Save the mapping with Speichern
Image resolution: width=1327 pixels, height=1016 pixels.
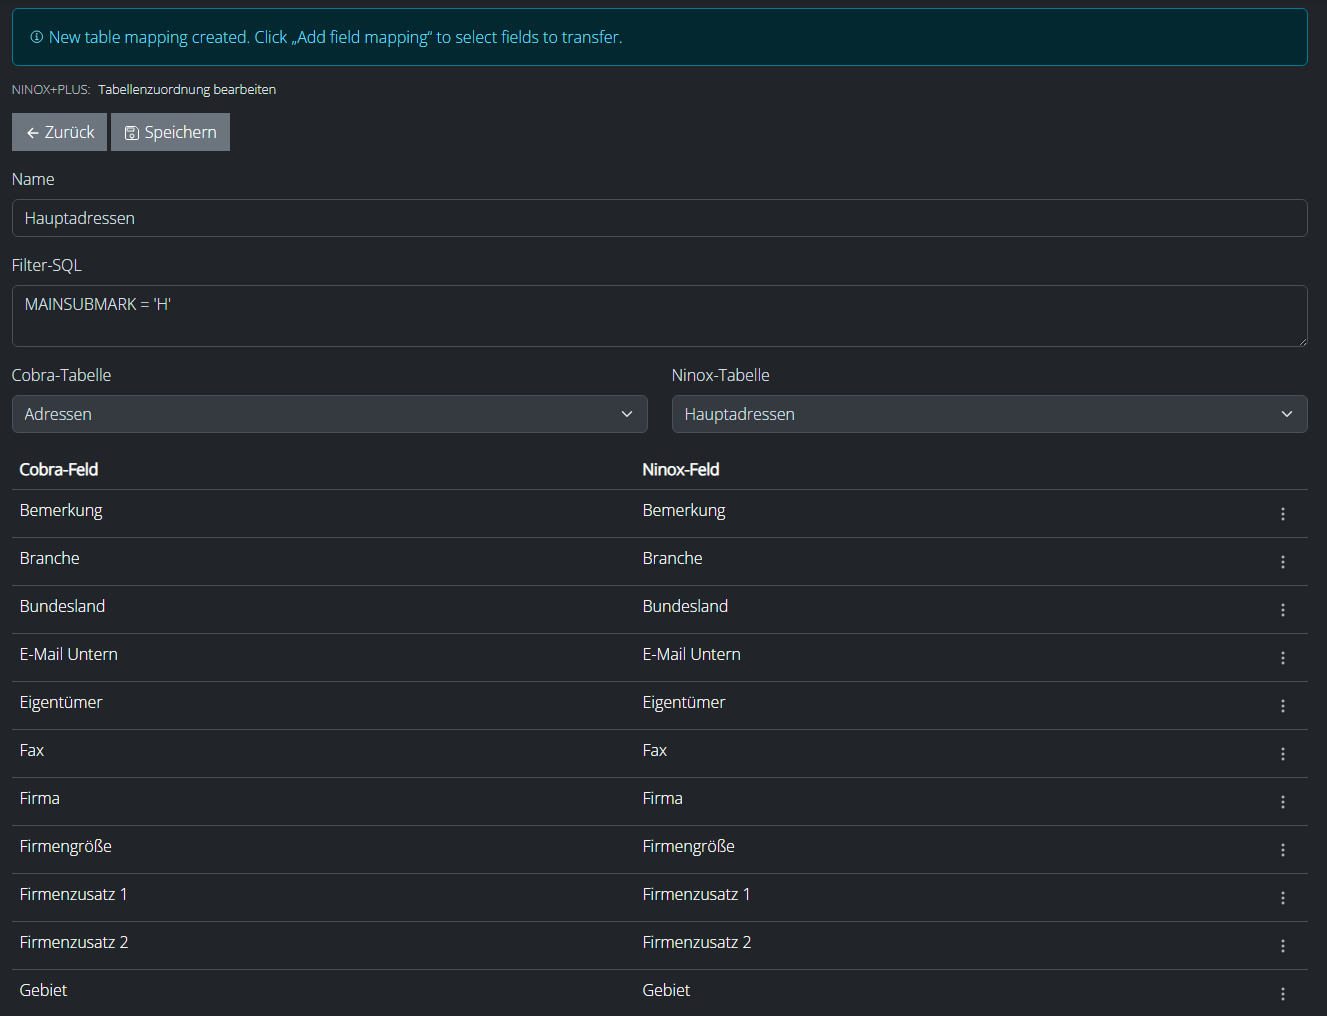pos(170,132)
